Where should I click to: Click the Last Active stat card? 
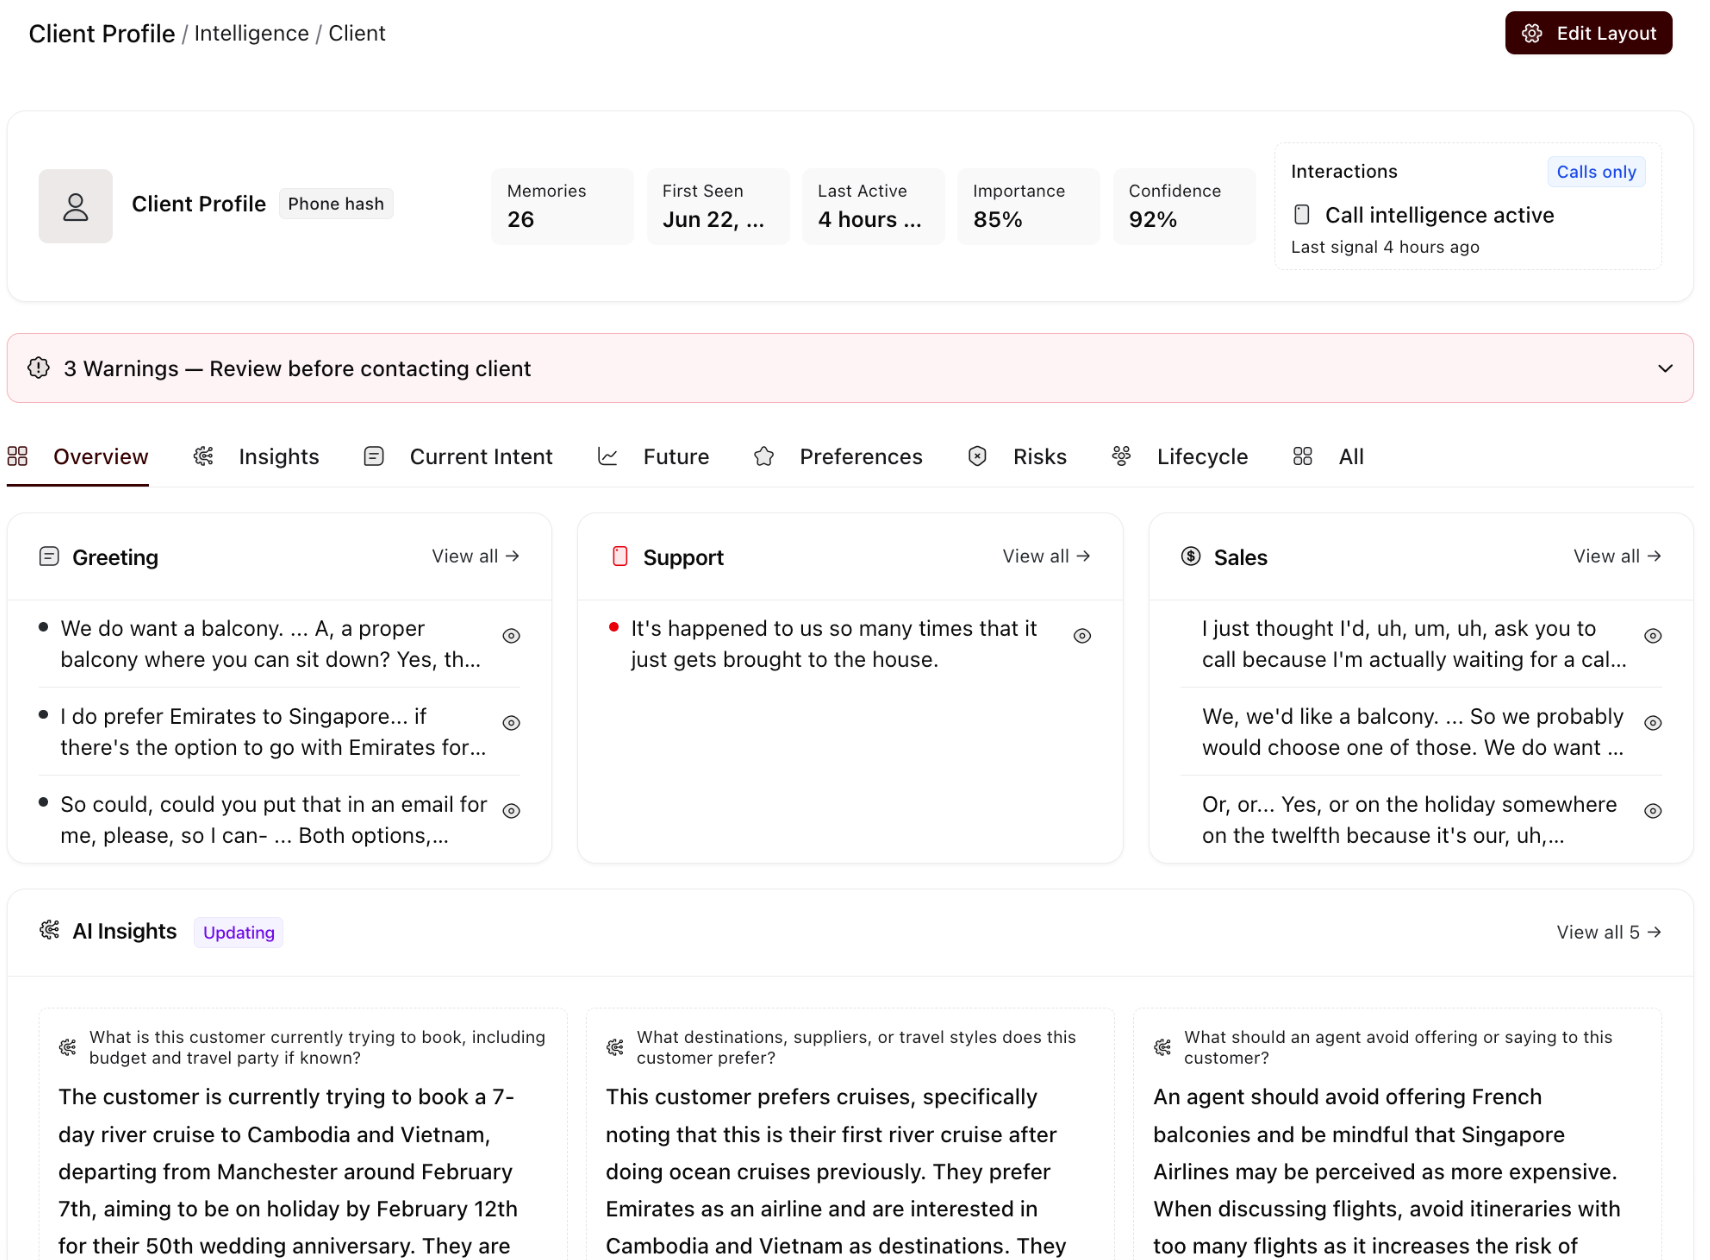point(873,206)
